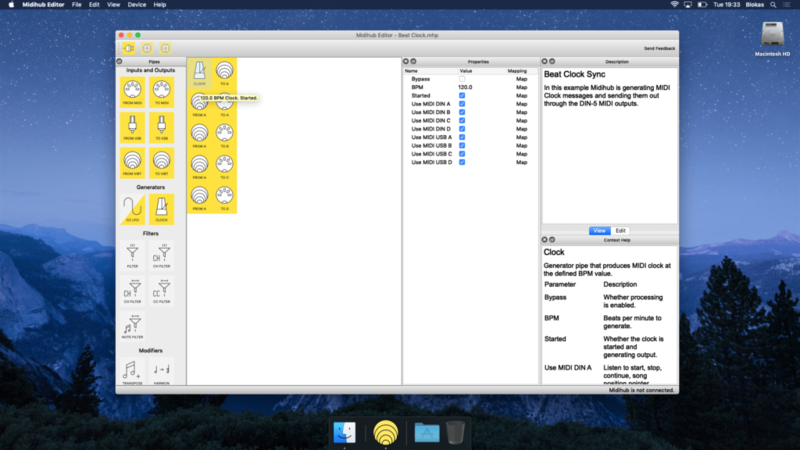Open the View menu in menu bar

click(x=112, y=5)
